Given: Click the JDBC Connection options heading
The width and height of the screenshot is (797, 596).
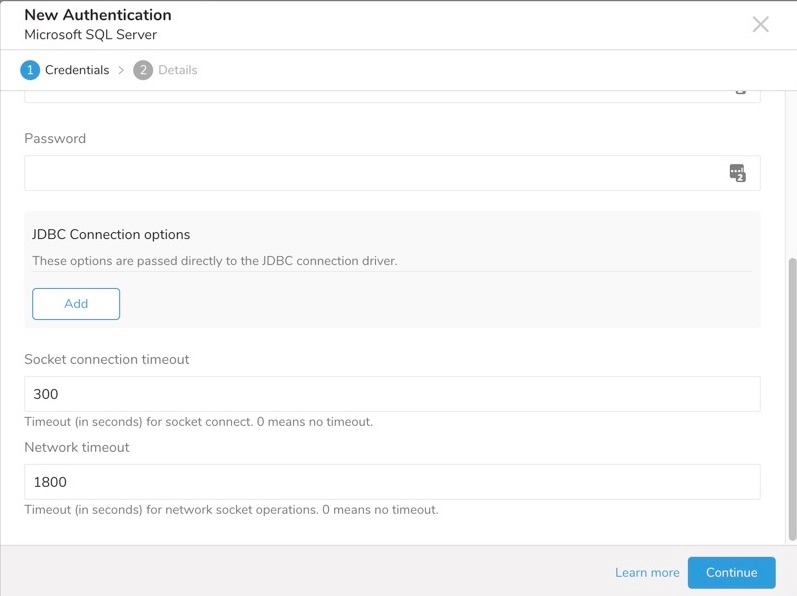Looking at the screenshot, I should pos(111,235).
